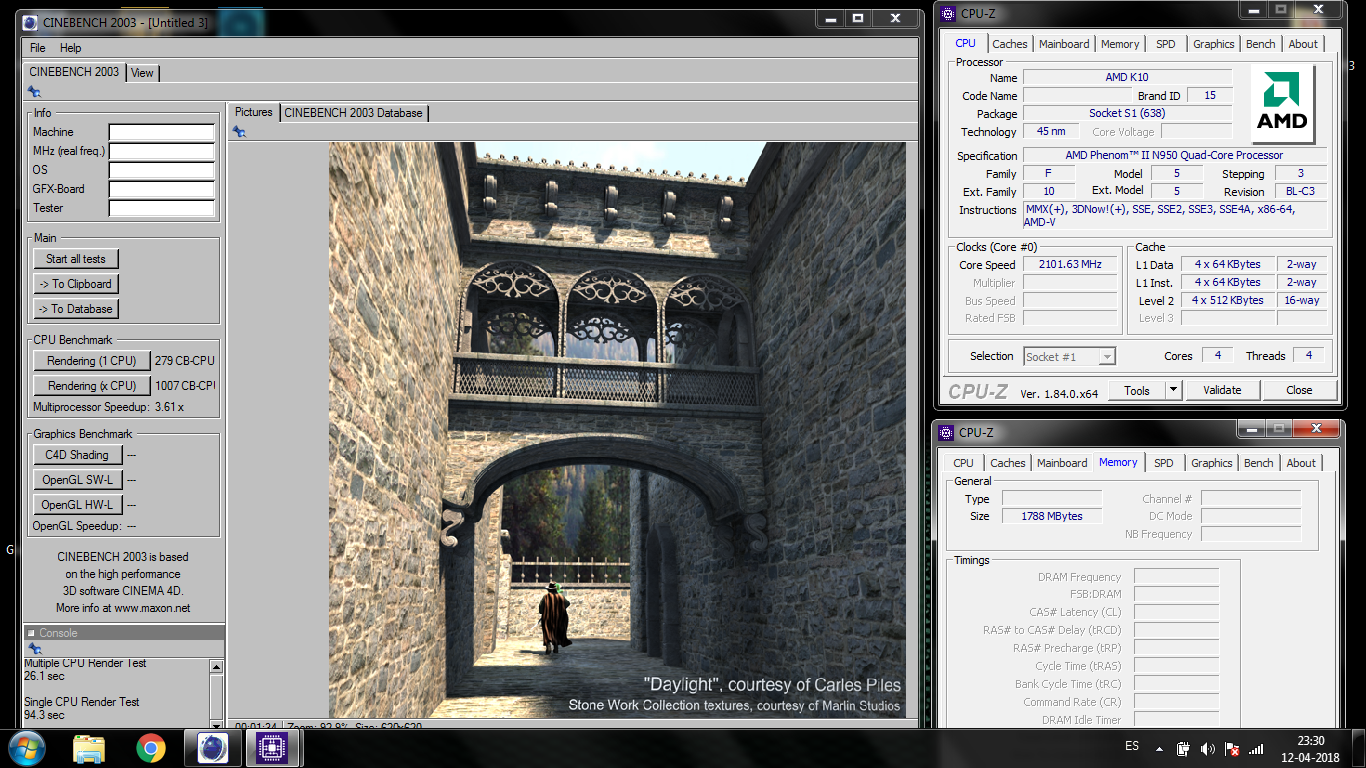Open Windows Explorer from the taskbar
Screen dimensions: 1366x768
[89, 747]
